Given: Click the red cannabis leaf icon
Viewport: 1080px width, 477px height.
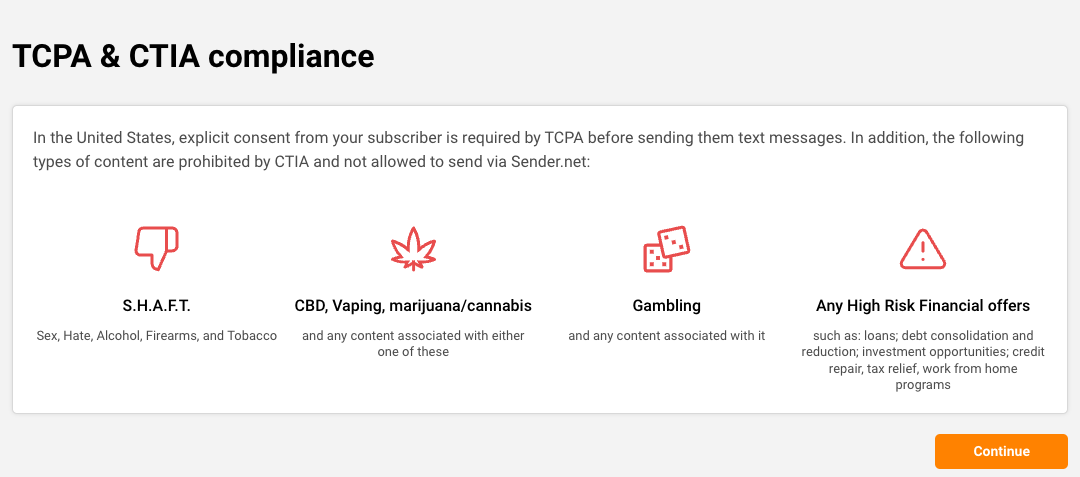Looking at the screenshot, I should coord(413,250).
